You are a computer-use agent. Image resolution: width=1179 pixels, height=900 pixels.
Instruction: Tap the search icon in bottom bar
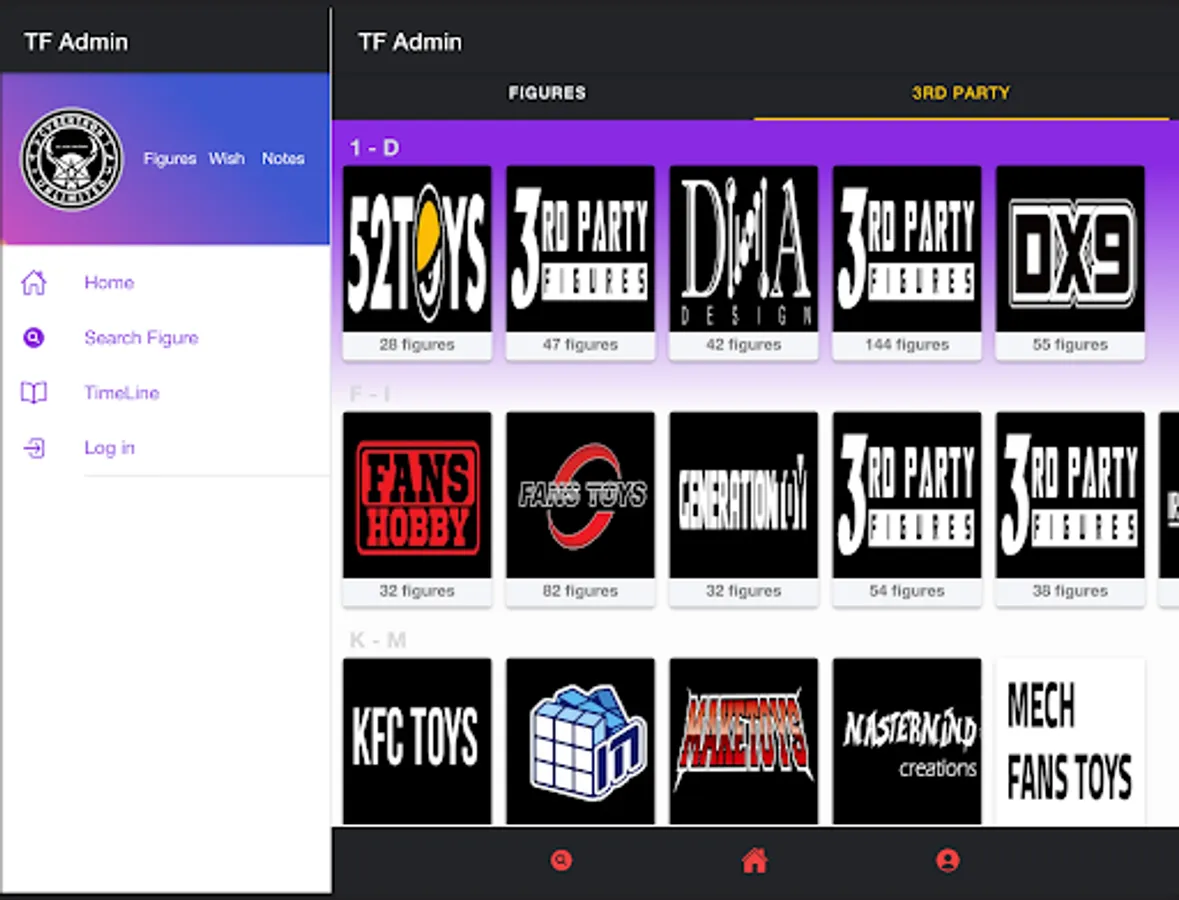561,860
